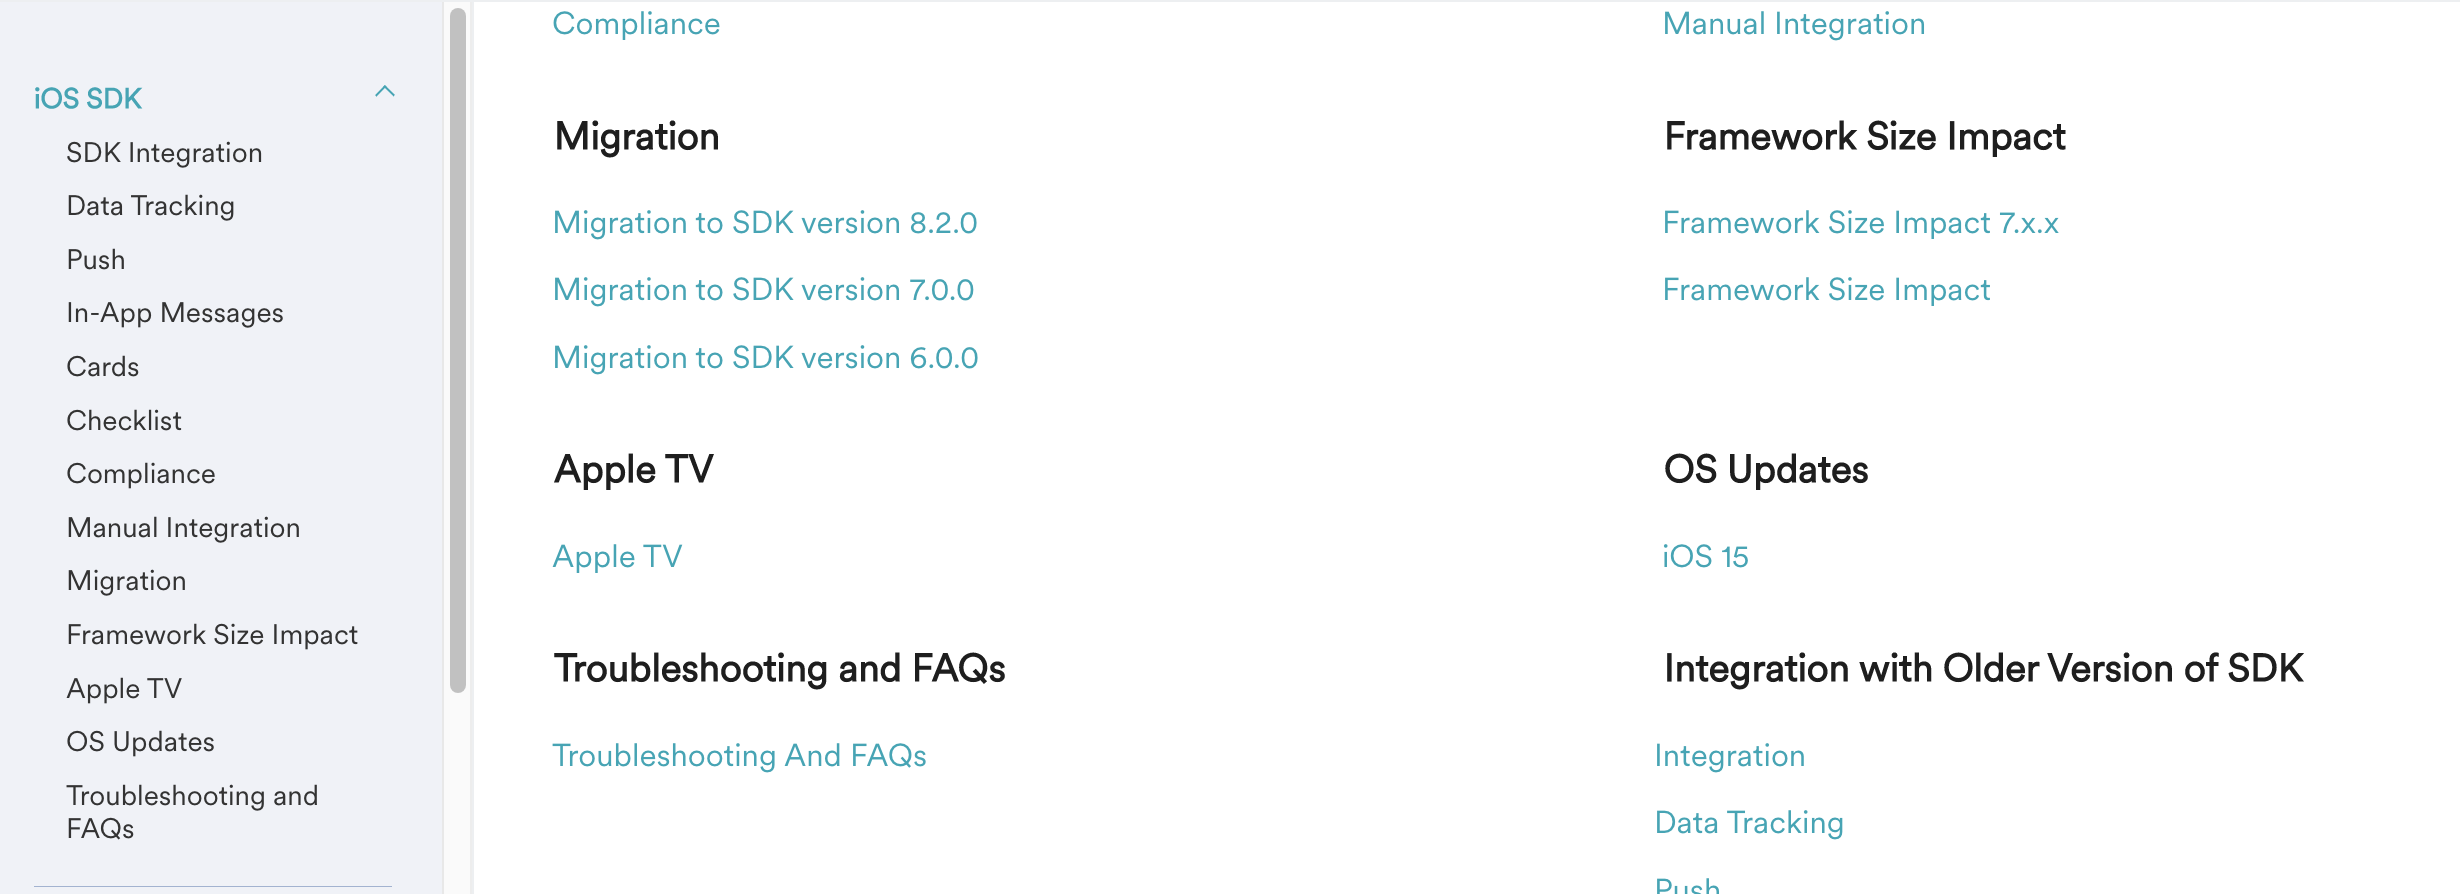Open the Apple TV content link
The image size is (2460, 894).
click(x=617, y=557)
